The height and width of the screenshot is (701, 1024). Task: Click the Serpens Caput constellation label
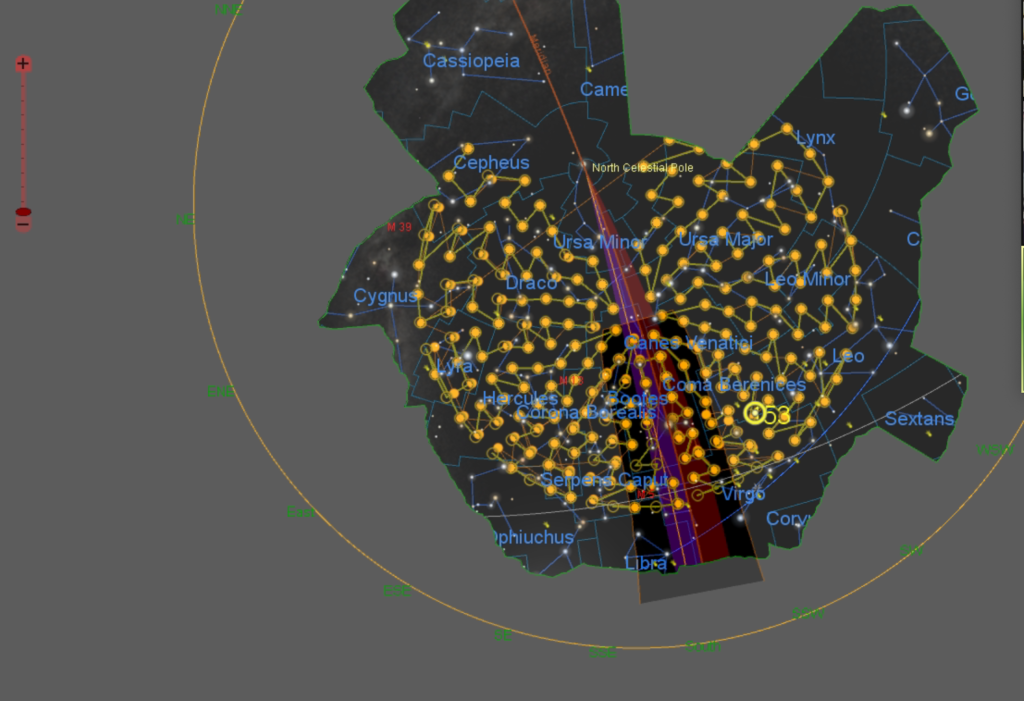click(x=605, y=480)
